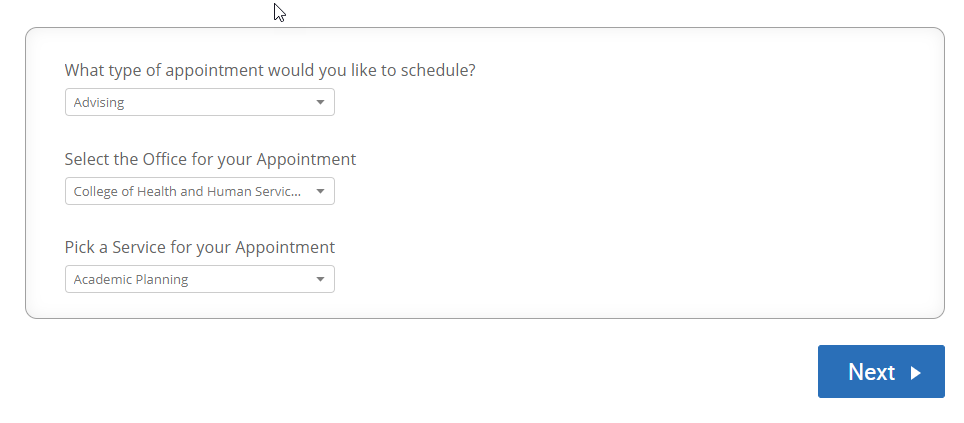Image resolution: width=964 pixels, height=423 pixels.
Task: Click the word 'Office' in second label
Action: 165,159
